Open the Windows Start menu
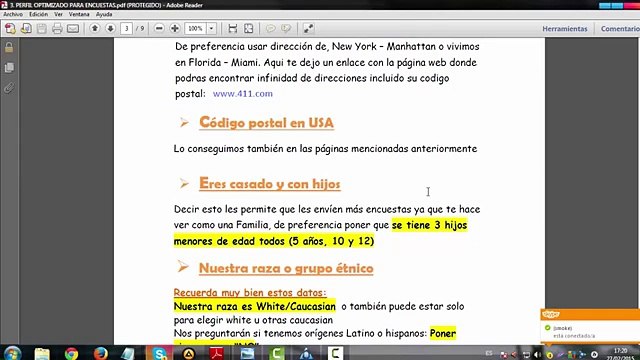Viewport: 640px width, 360px height. [x=12, y=353]
